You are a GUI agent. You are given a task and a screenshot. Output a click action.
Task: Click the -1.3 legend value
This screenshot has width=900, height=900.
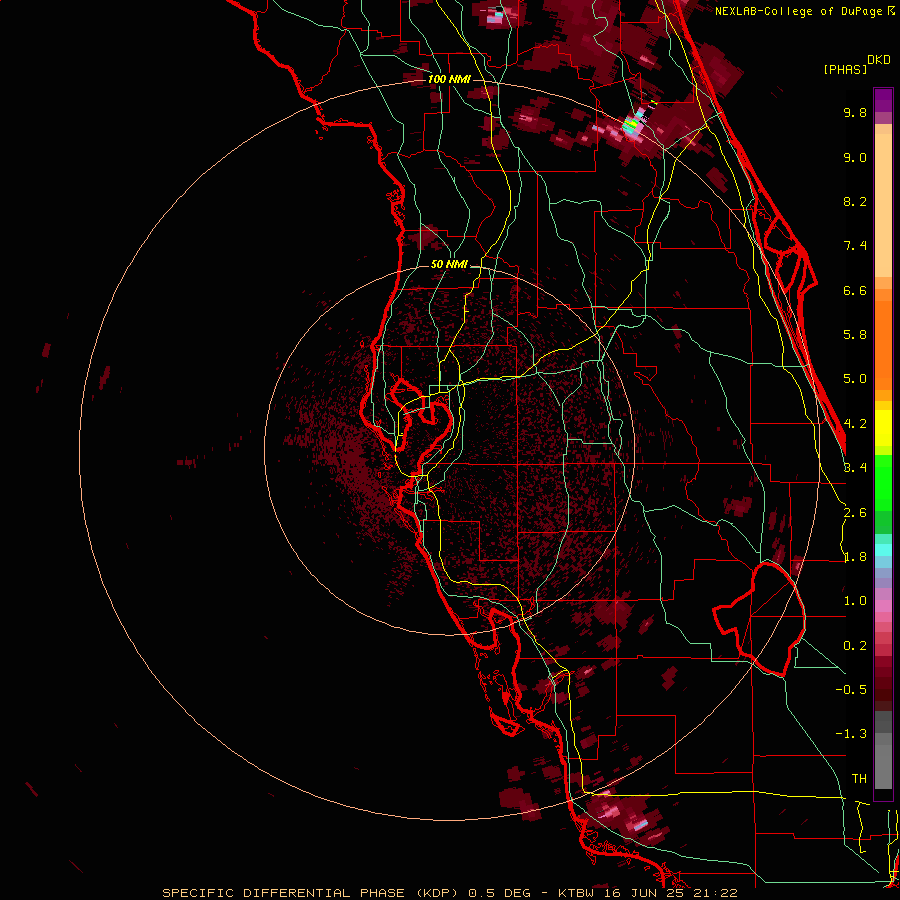point(851,734)
